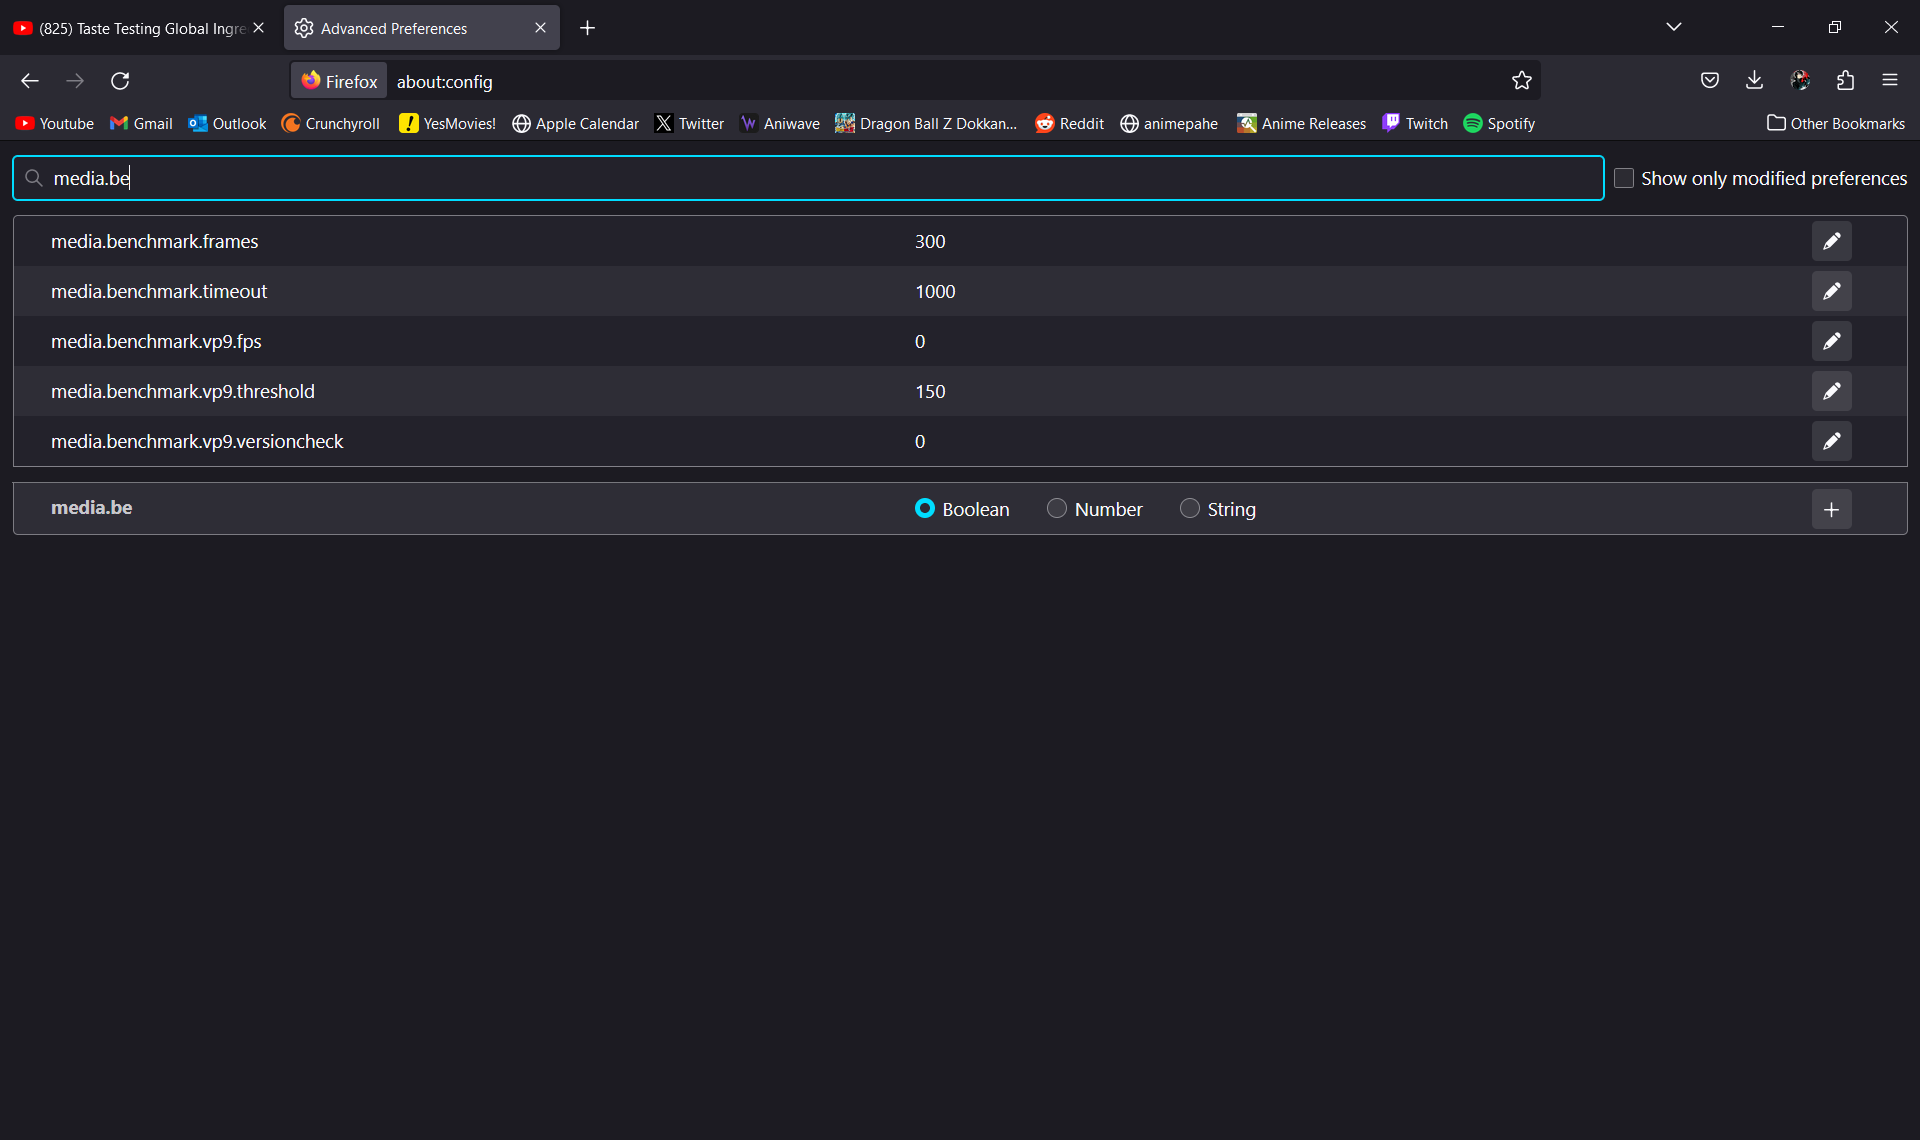Open the Extensions menu (puzzle piece icon)
This screenshot has width=1920, height=1140.
tap(1845, 81)
